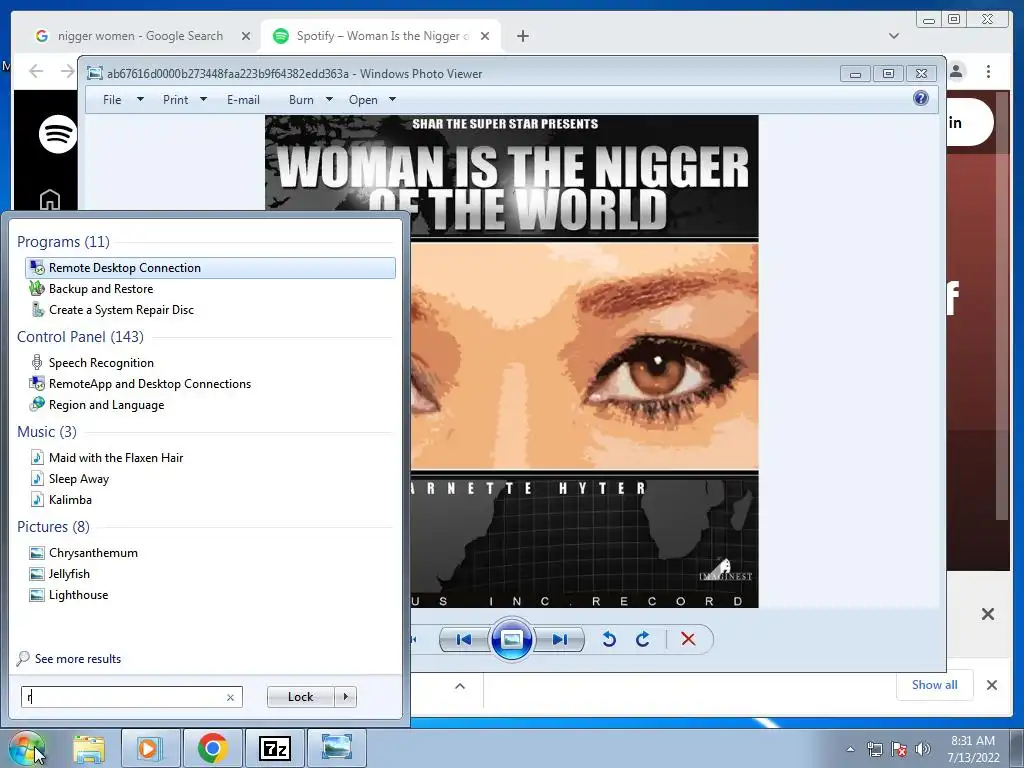Close the Spotify tab
Viewport: 1024px width, 768px height.
[x=485, y=37]
